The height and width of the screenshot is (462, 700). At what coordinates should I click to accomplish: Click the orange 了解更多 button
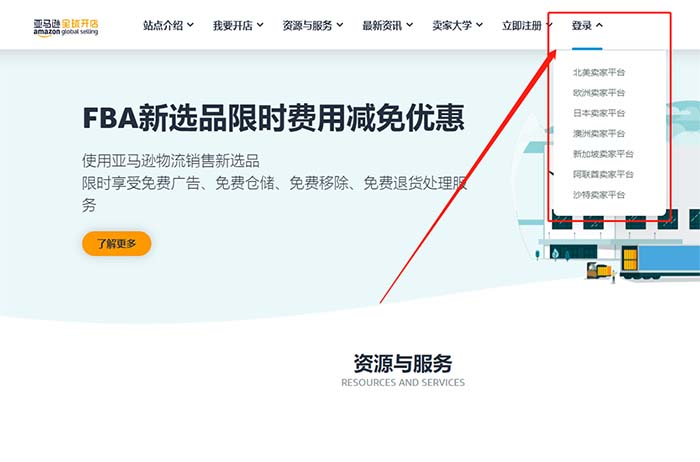pos(116,243)
